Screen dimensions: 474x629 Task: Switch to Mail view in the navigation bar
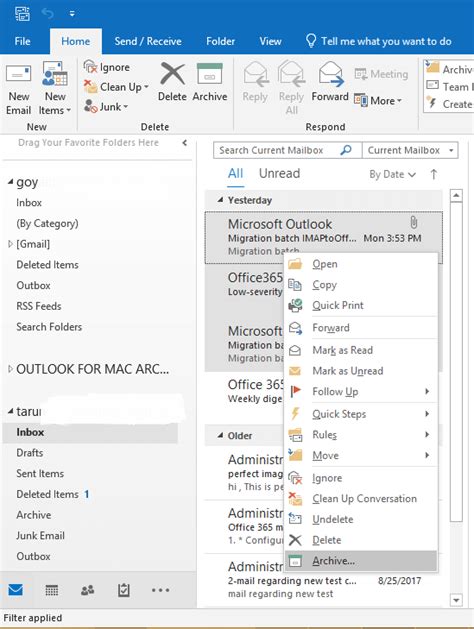16,590
